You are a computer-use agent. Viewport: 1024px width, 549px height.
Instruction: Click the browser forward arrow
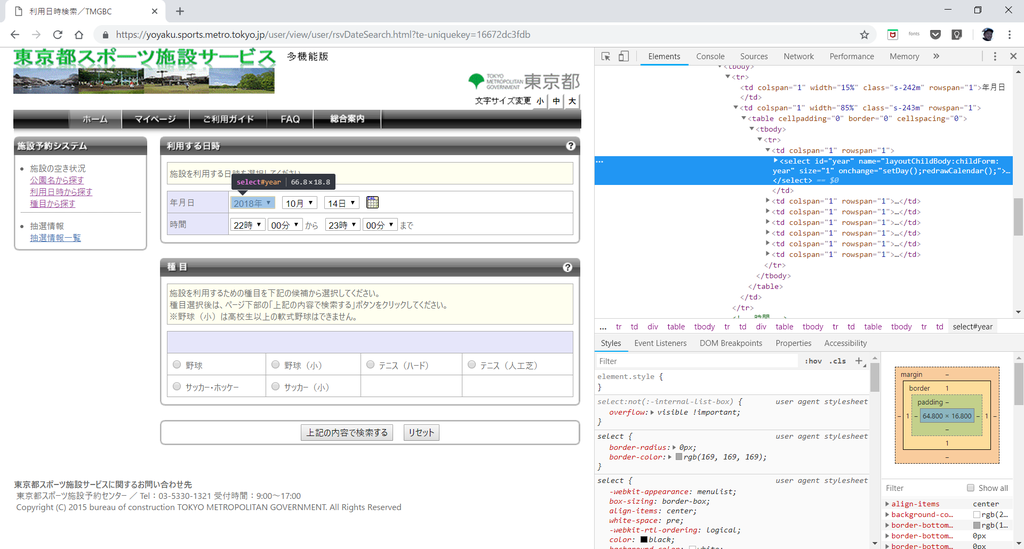36,35
